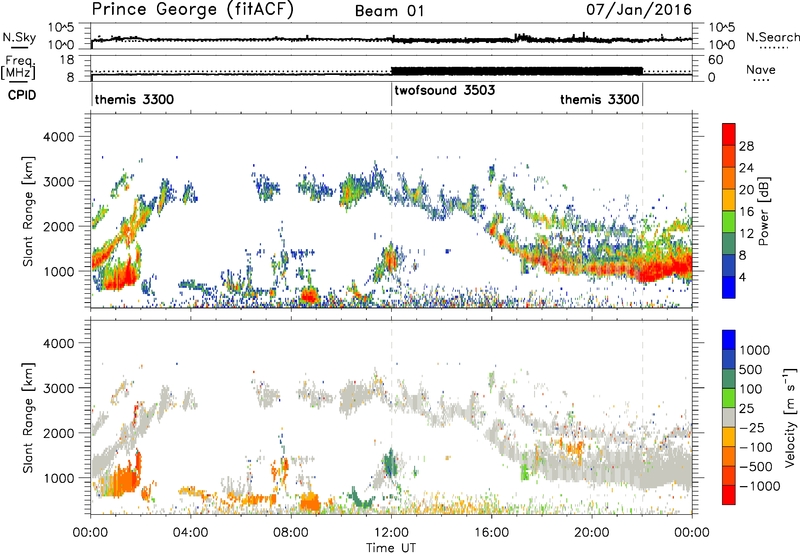Click the "-500" Velocity colorbar value

pos(755,466)
